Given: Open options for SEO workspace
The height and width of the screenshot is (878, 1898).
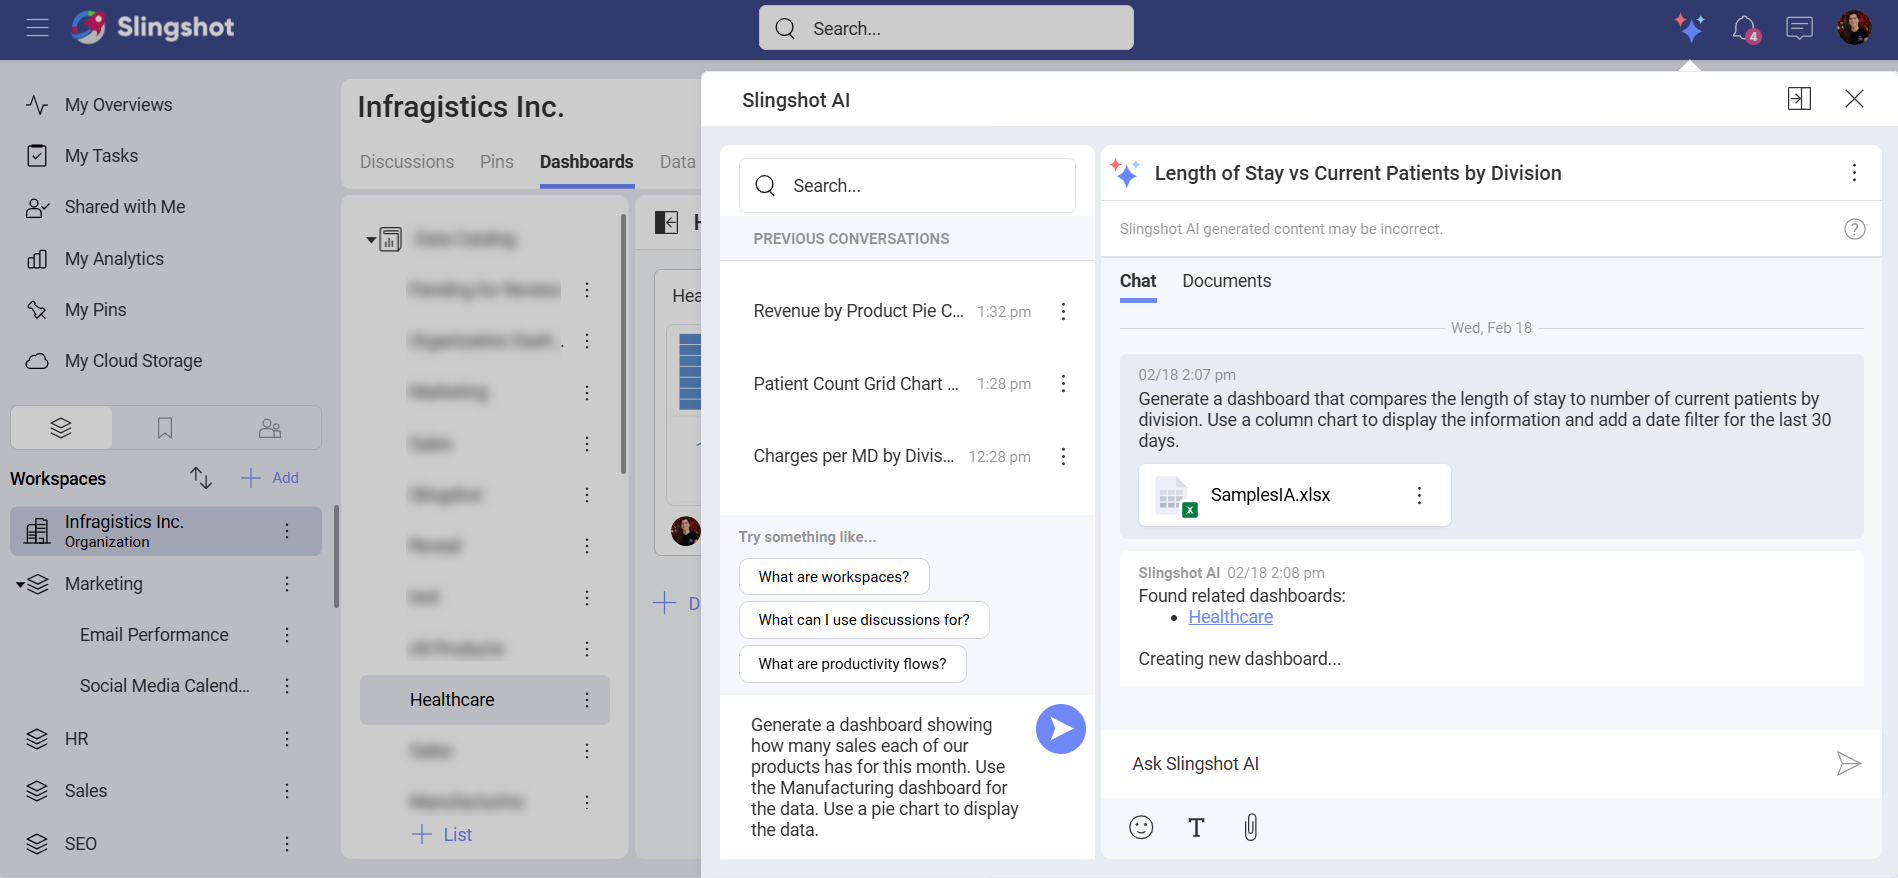Looking at the screenshot, I should (287, 844).
